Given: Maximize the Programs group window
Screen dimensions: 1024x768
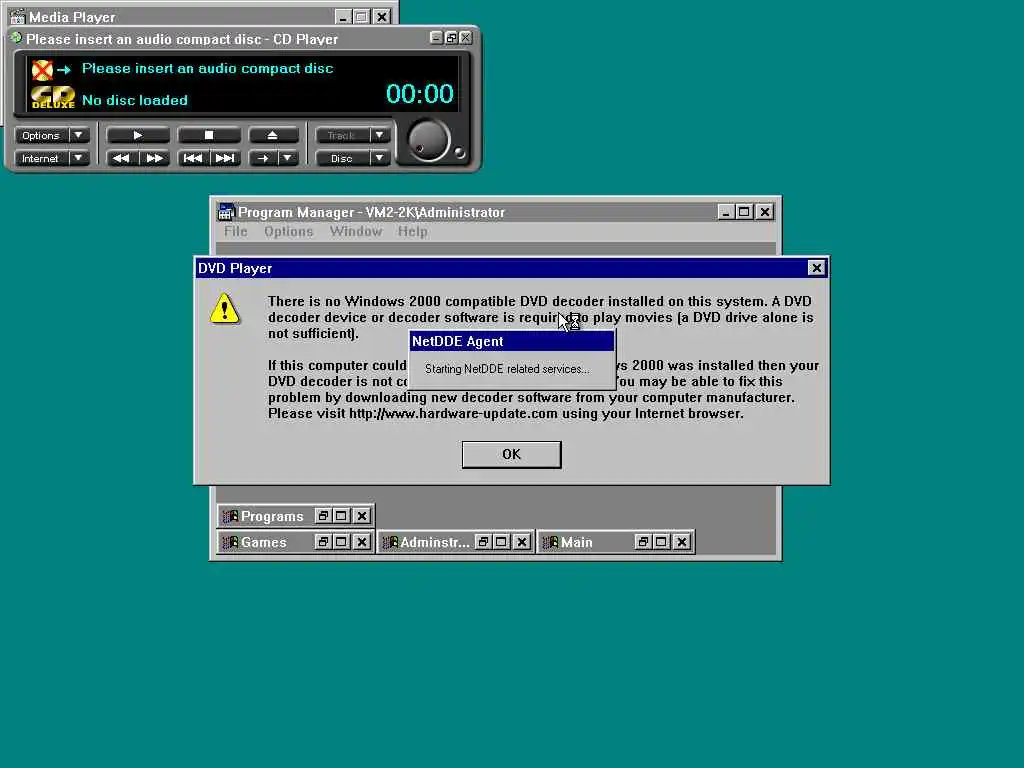Looking at the screenshot, I should click(341, 516).
